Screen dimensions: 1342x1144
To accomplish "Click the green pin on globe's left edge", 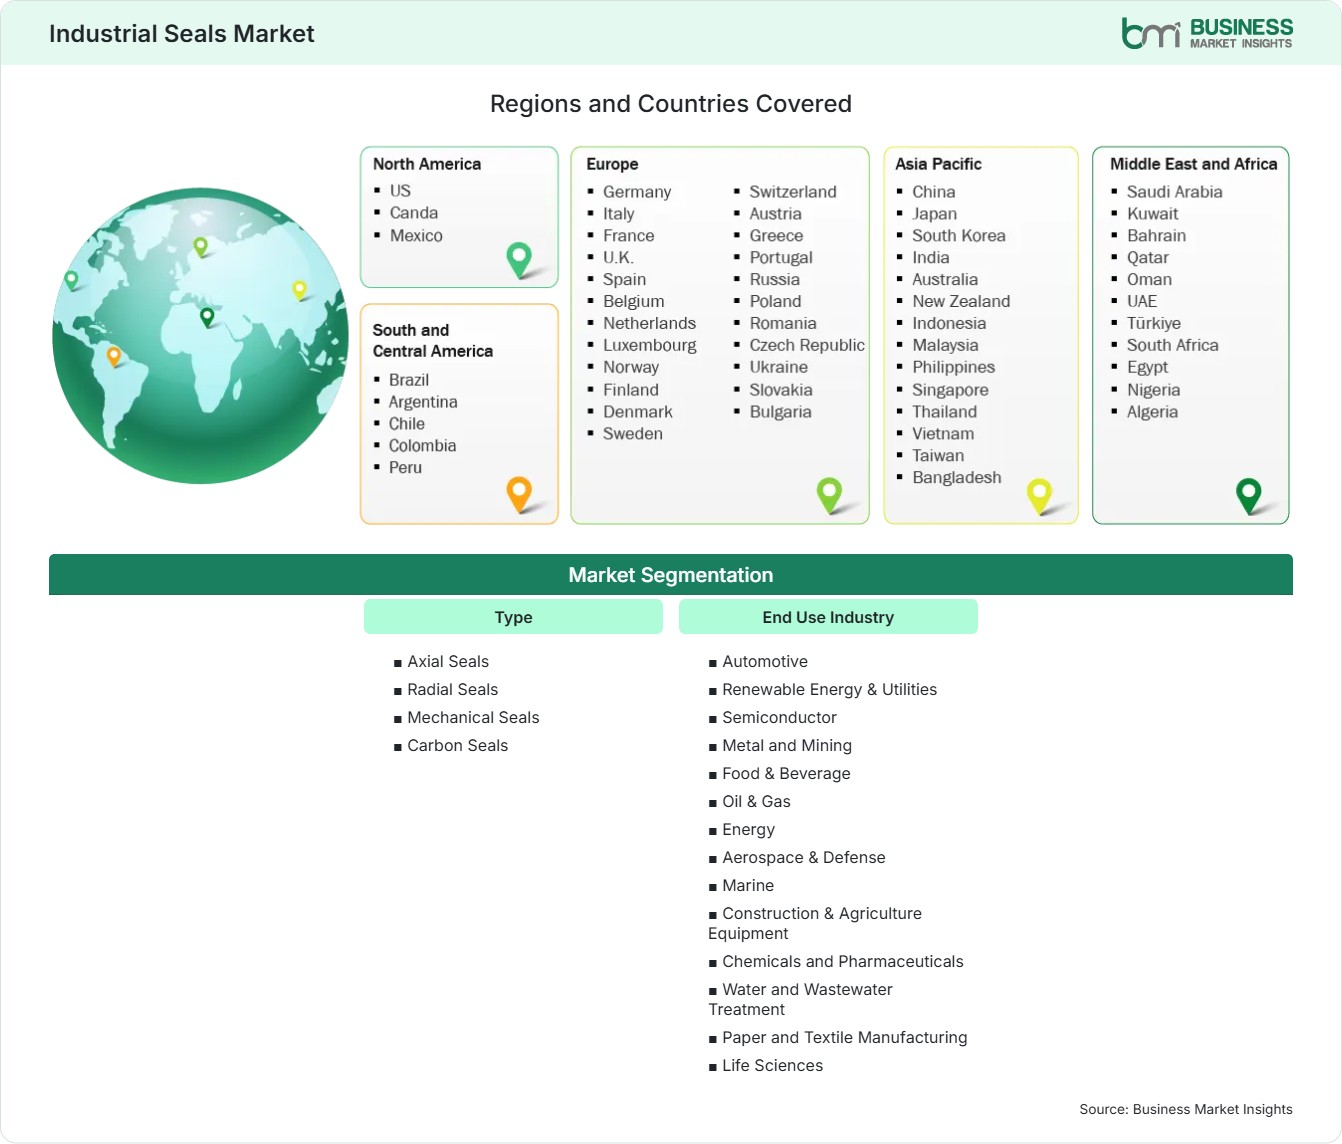I will (71, 280).
